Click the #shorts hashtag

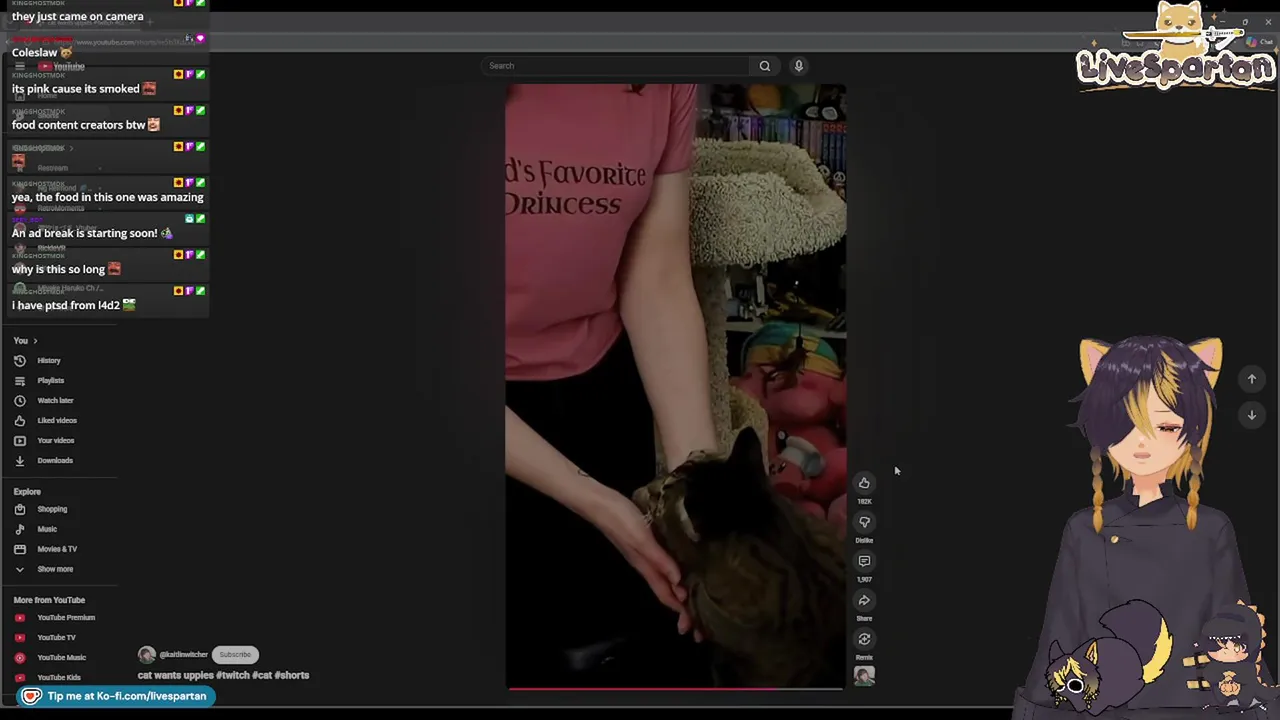[292, 676]
